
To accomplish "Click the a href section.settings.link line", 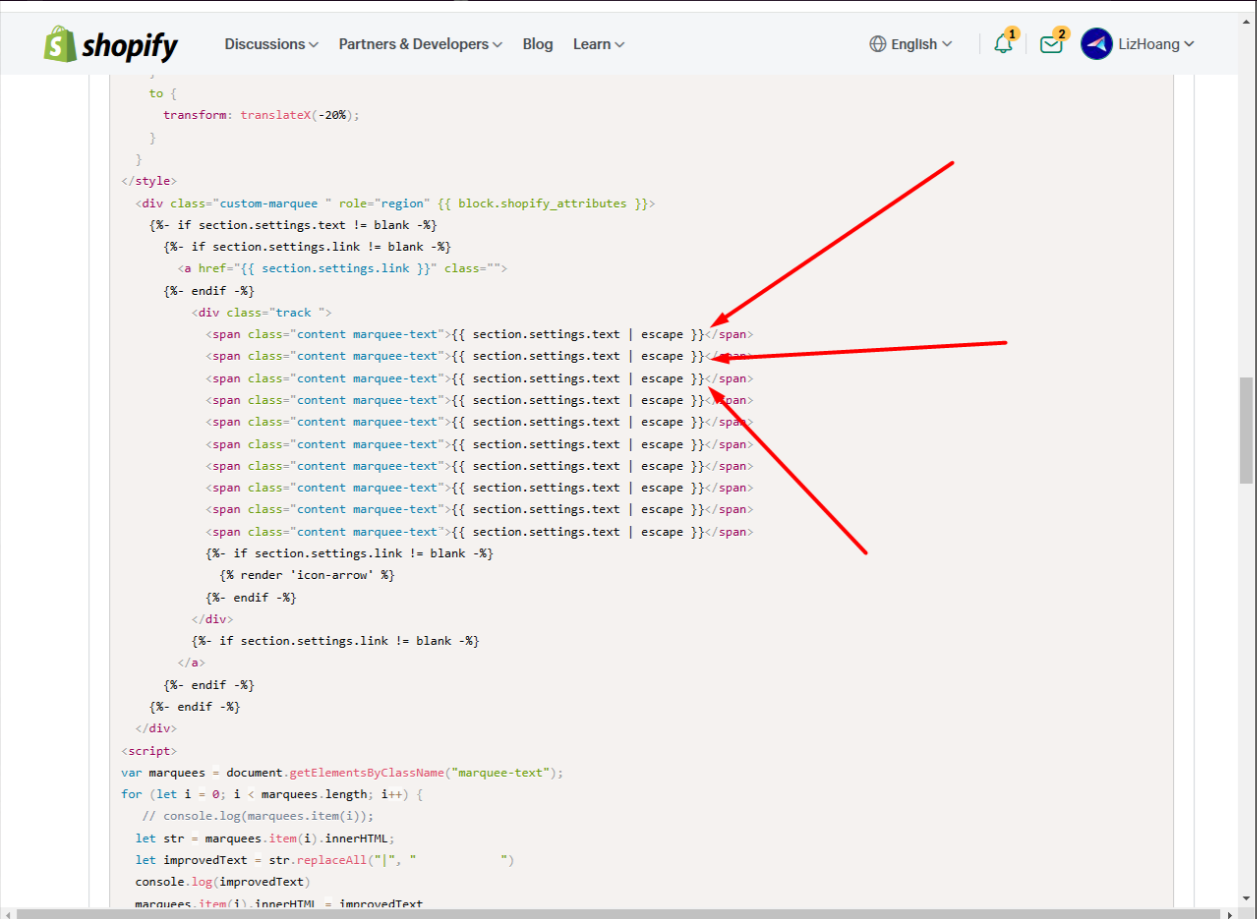I will (343, 268).
